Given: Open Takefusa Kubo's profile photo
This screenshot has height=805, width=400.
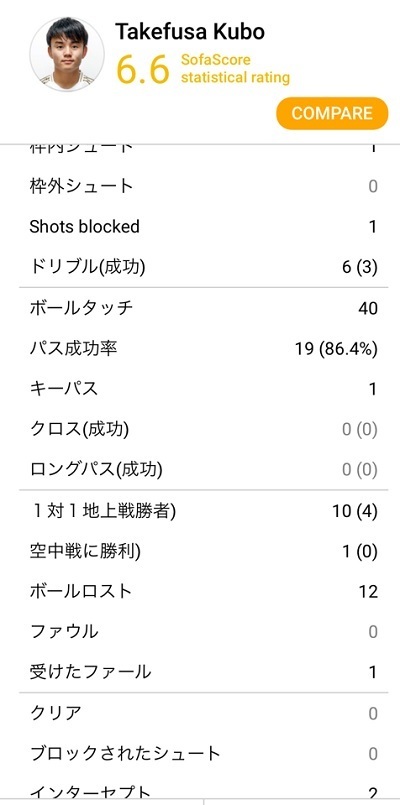Looking at the screenshot, I should pyautogui.click(x=67, y=54).
